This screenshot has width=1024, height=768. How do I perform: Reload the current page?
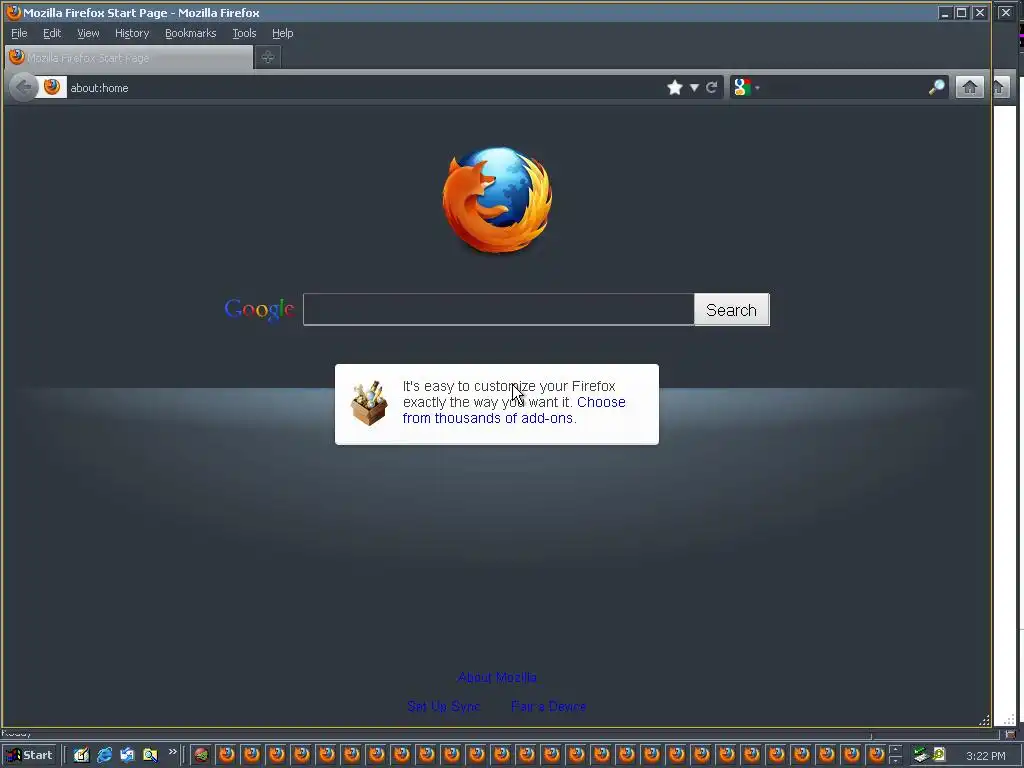(x=712, y=88)
